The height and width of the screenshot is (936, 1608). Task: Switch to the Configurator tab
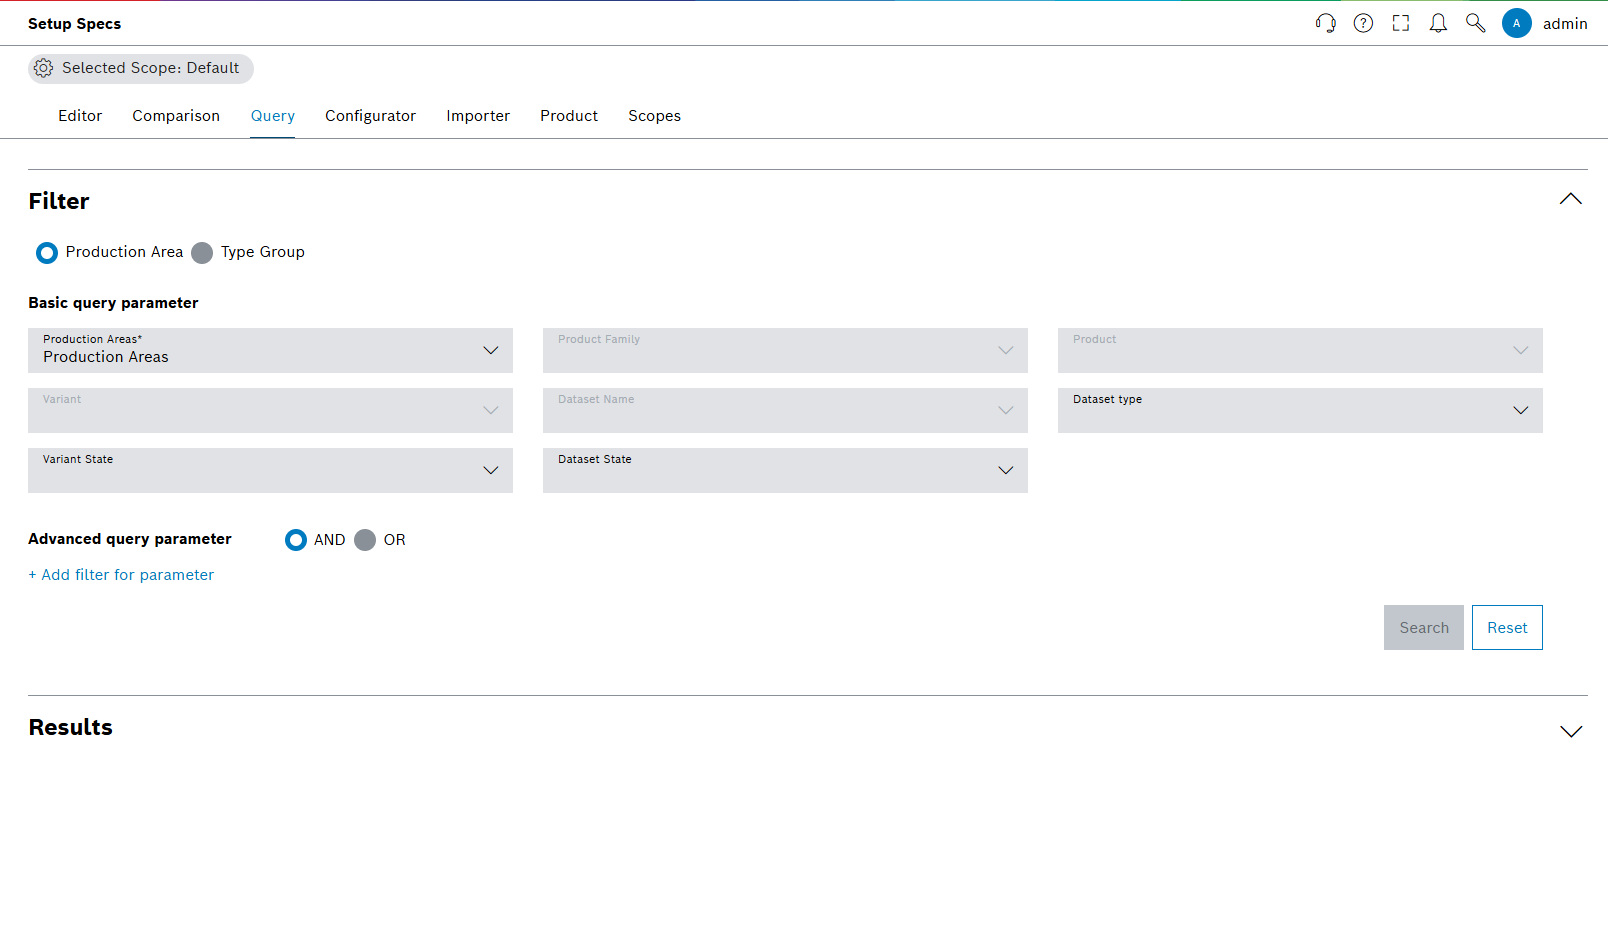coord(370,115)
